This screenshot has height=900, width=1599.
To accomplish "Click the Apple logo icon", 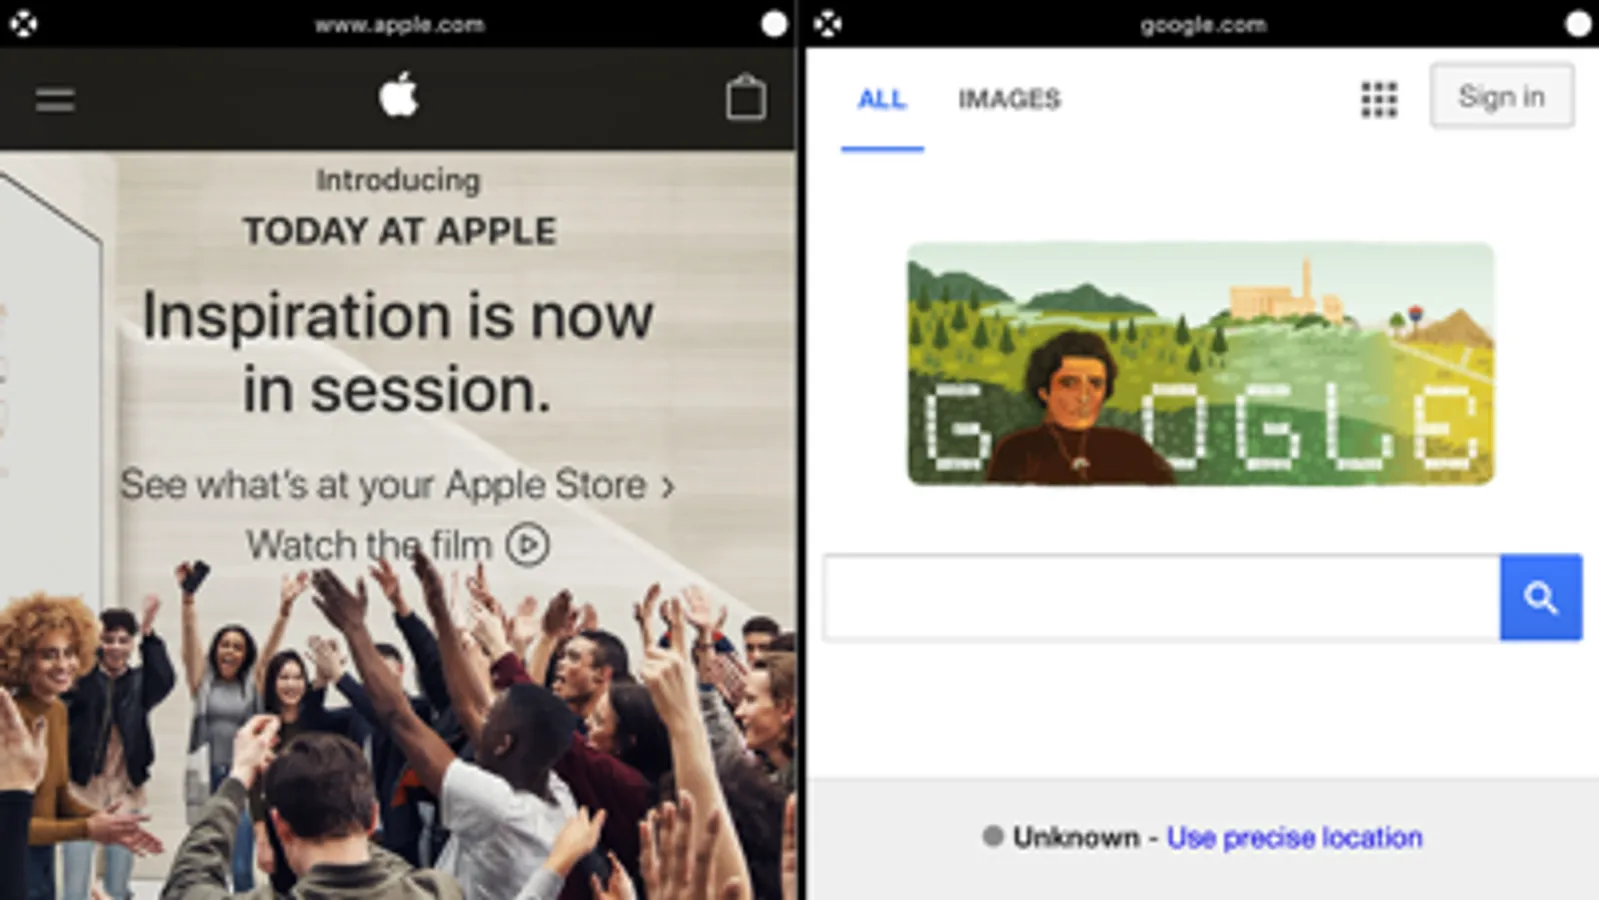I will (399, 96).
